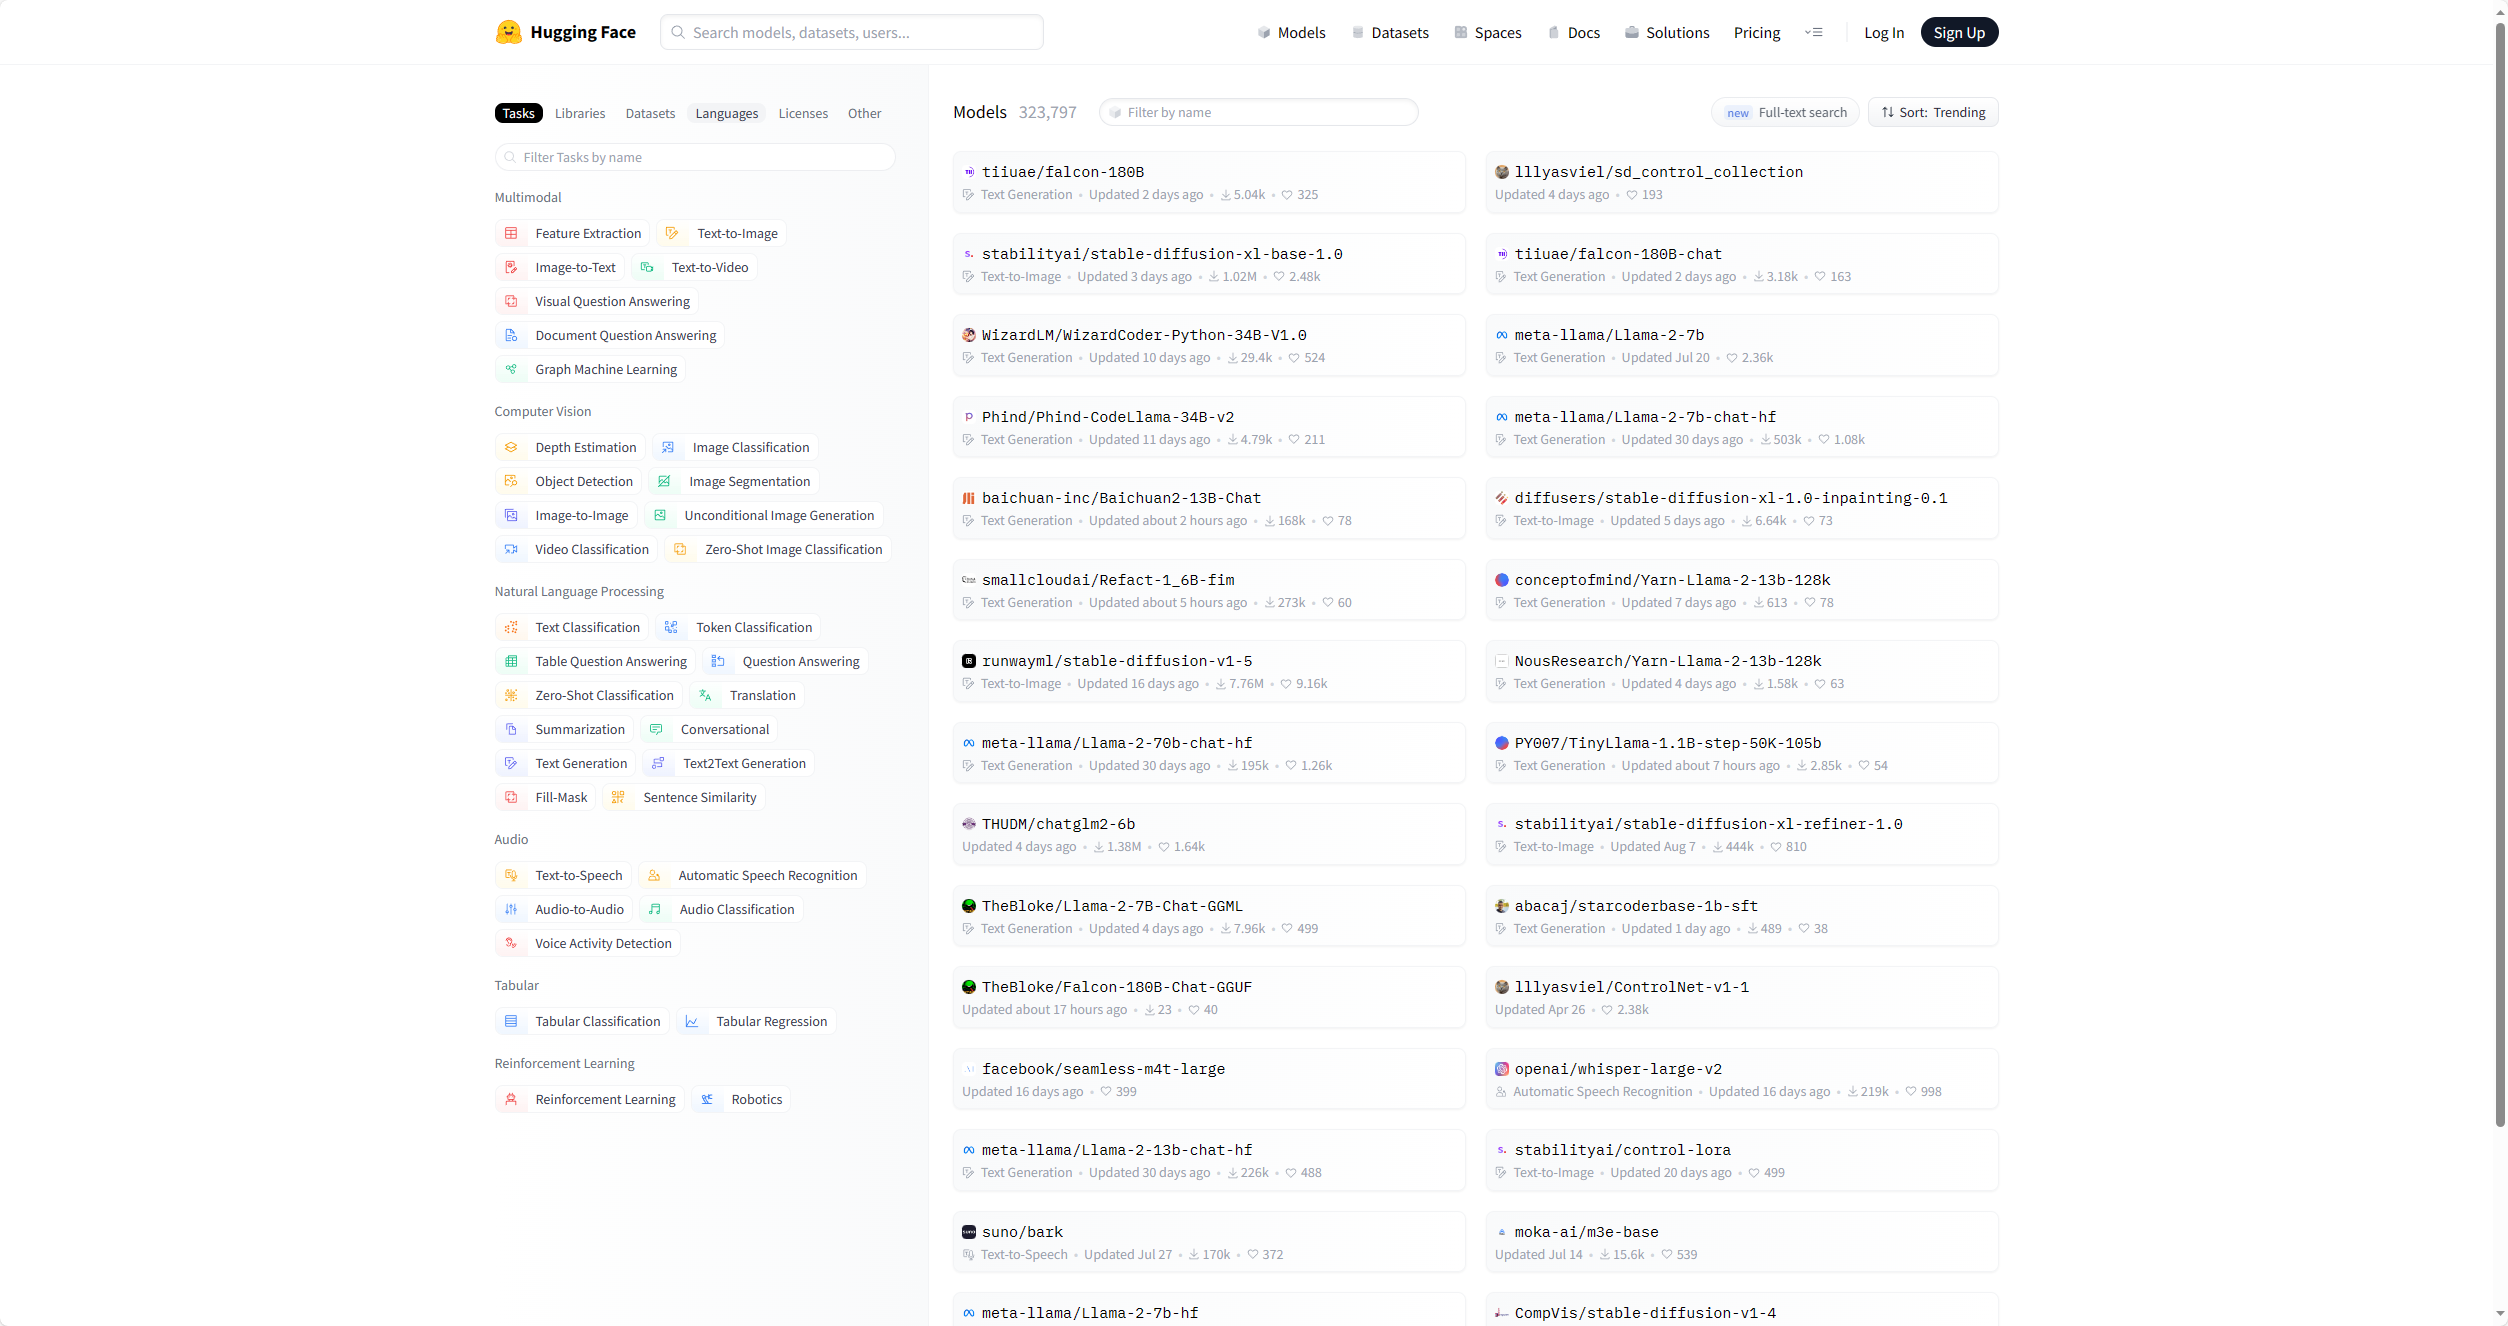
Task: Click the Feature Extraction task icon
Action: coord(511,233)
